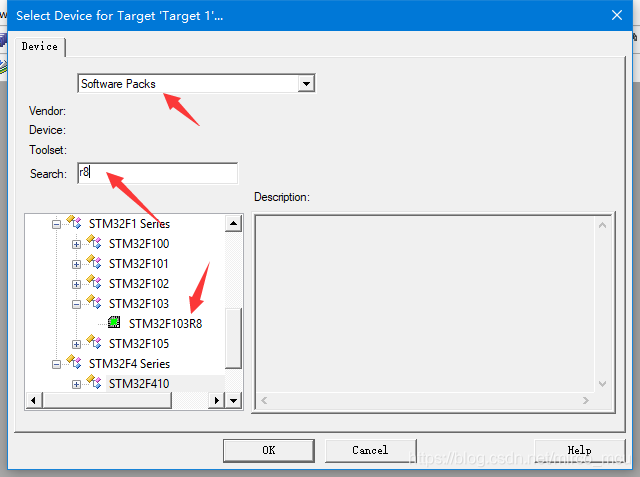Expand the STM32F100 node

[76, 244]
